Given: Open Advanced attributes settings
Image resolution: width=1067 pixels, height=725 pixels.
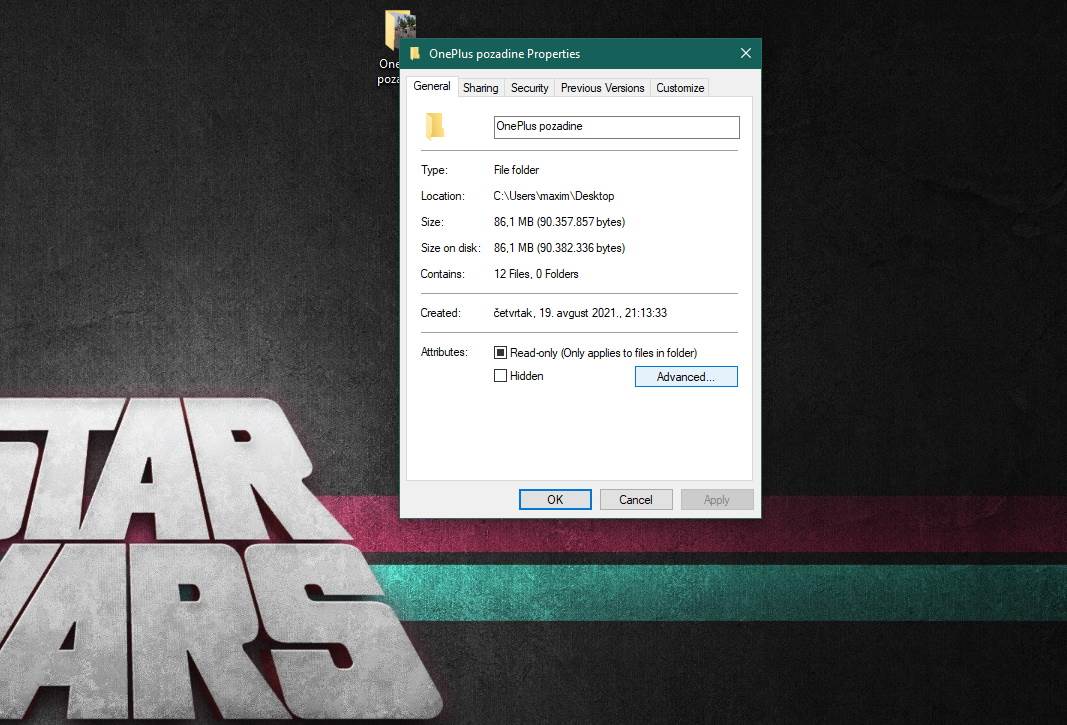Looking at the screenshot, I should coord(686,377).
